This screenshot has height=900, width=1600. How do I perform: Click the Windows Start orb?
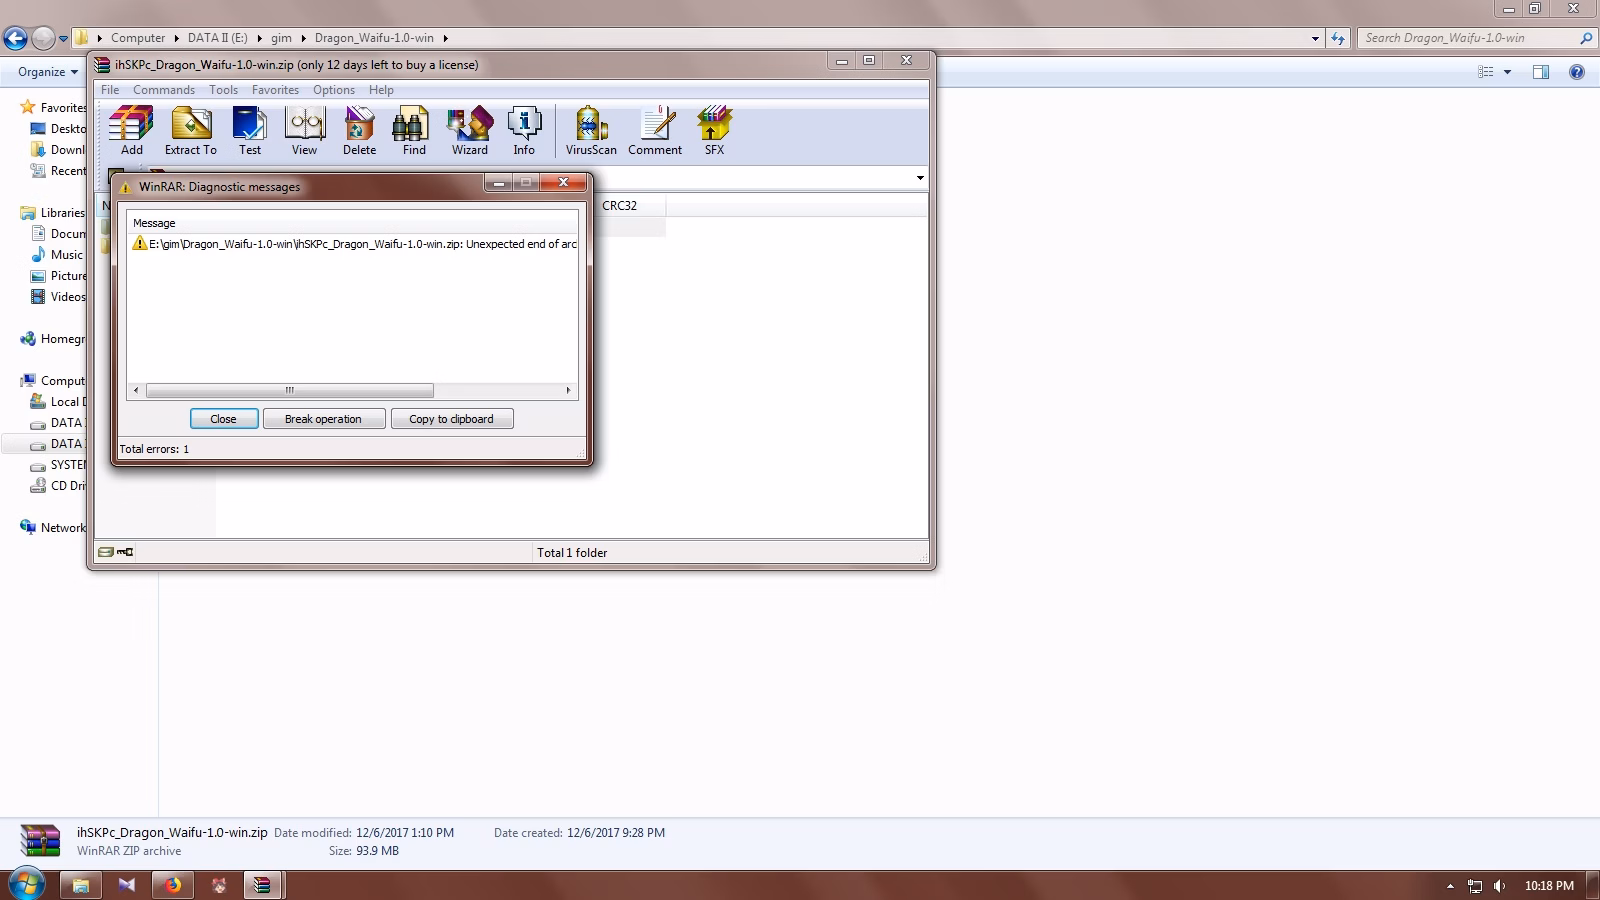(26, 884)
